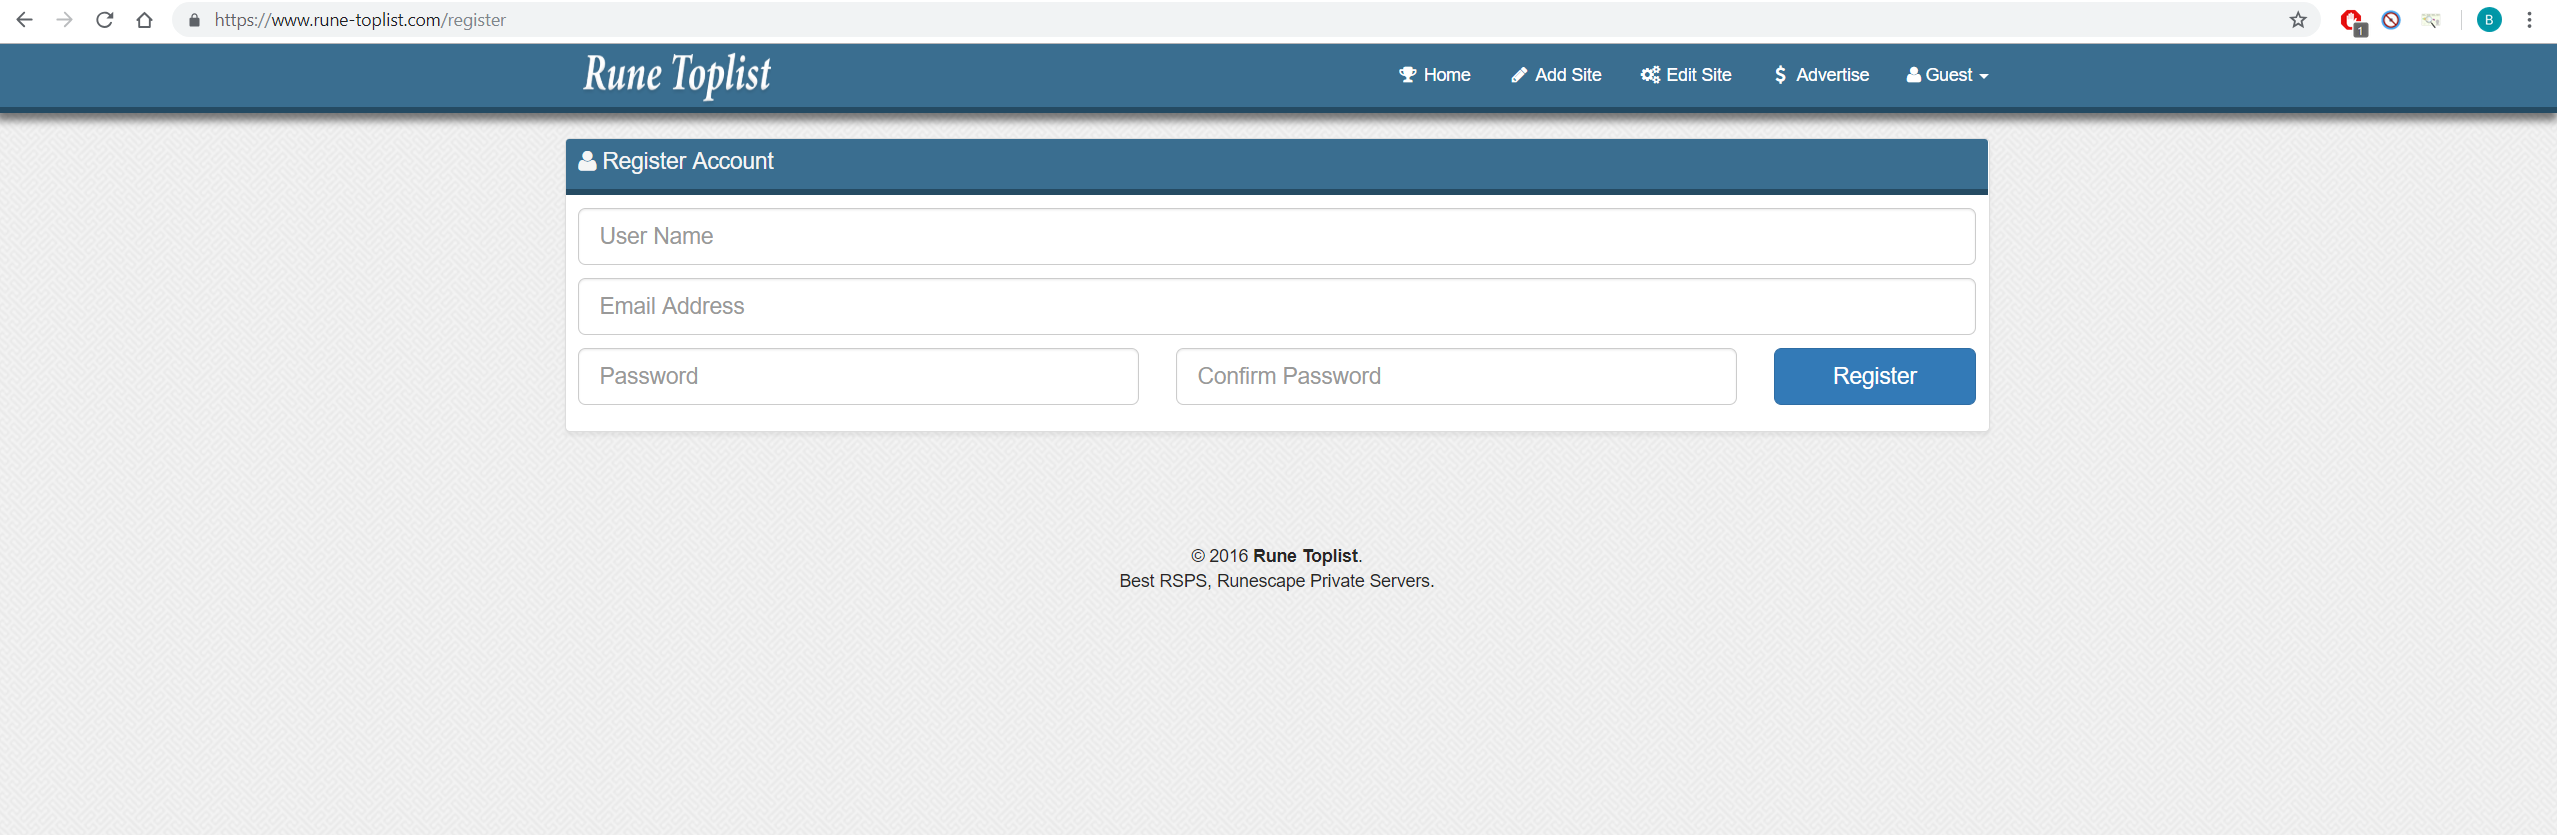Focus the User Name field
The height and width of the screenshot is (835, 2557).
pos(1276,236)
